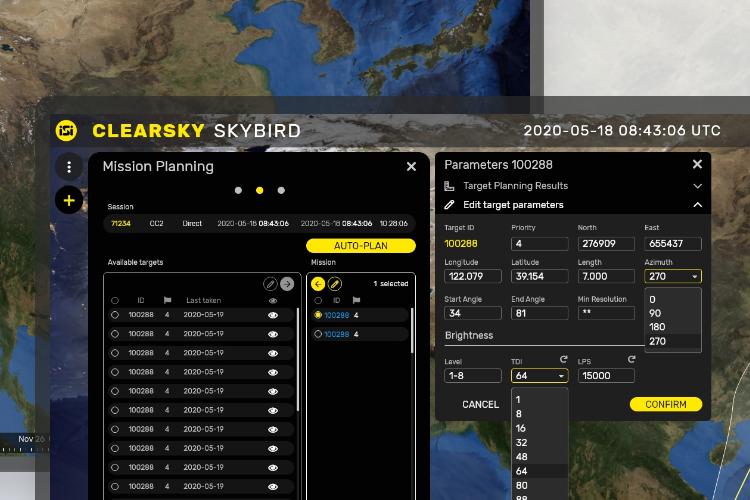Screen dimensions: 750x500
Task: Choose Azimuth option 180
Action: pyautogui.click(x=673, y=327)
